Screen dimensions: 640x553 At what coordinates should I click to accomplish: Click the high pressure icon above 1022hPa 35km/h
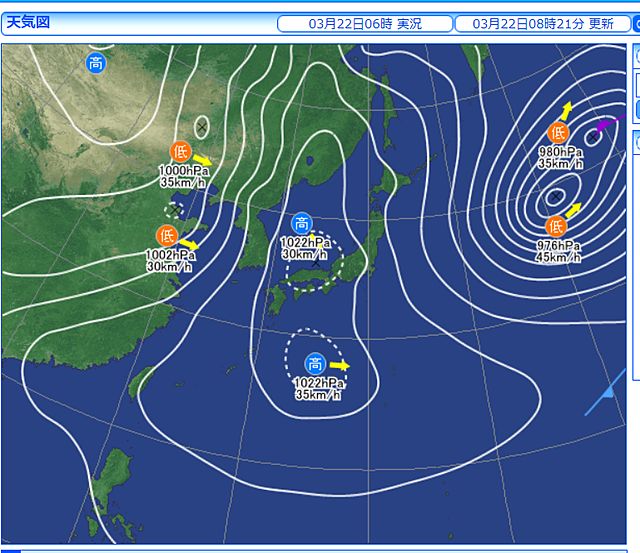click(x=315, y=363)
